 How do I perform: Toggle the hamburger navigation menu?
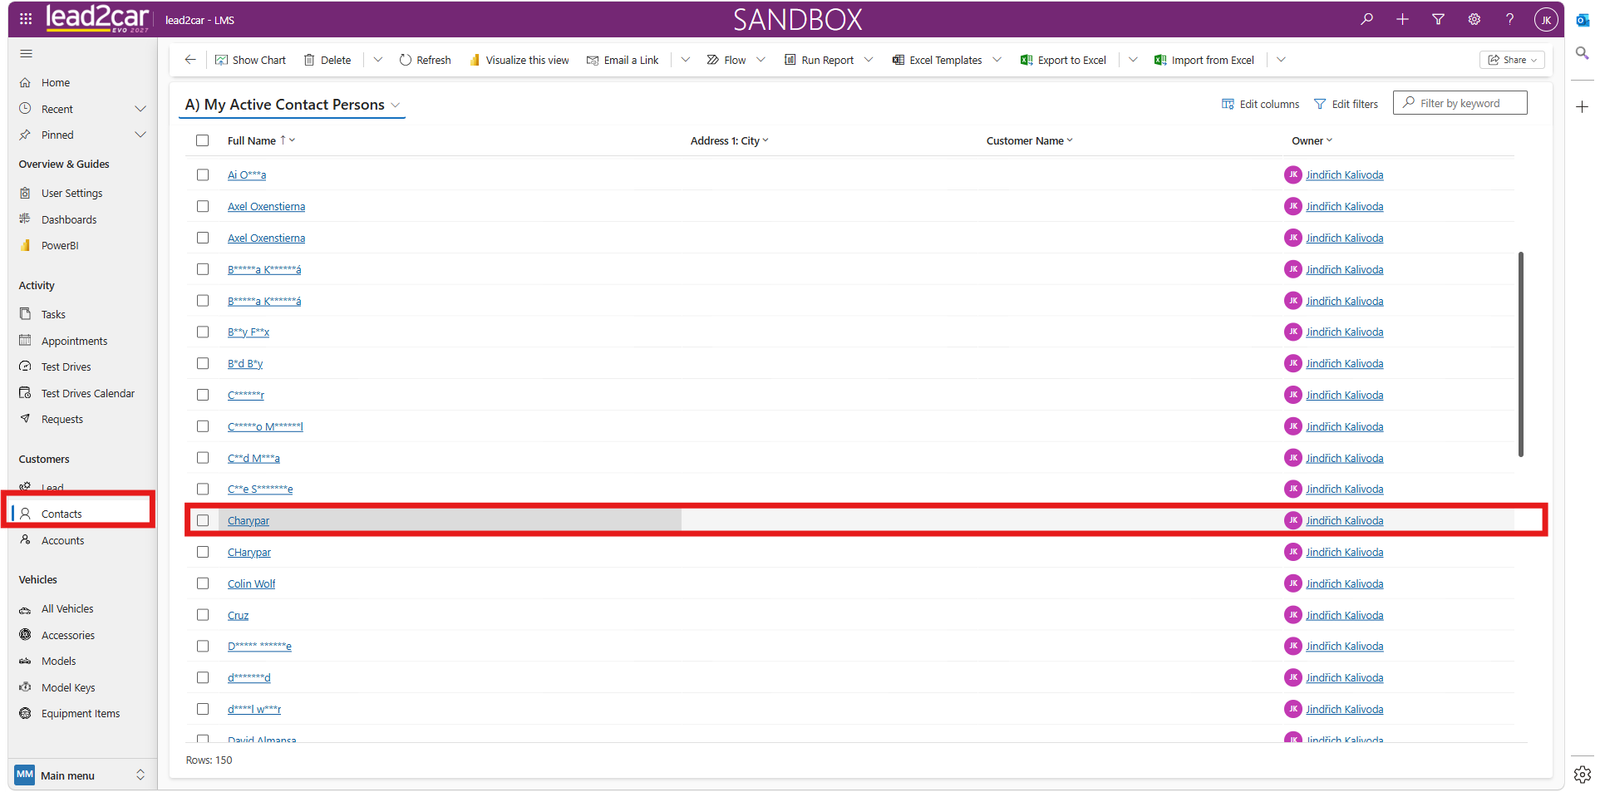click(26, 54)
